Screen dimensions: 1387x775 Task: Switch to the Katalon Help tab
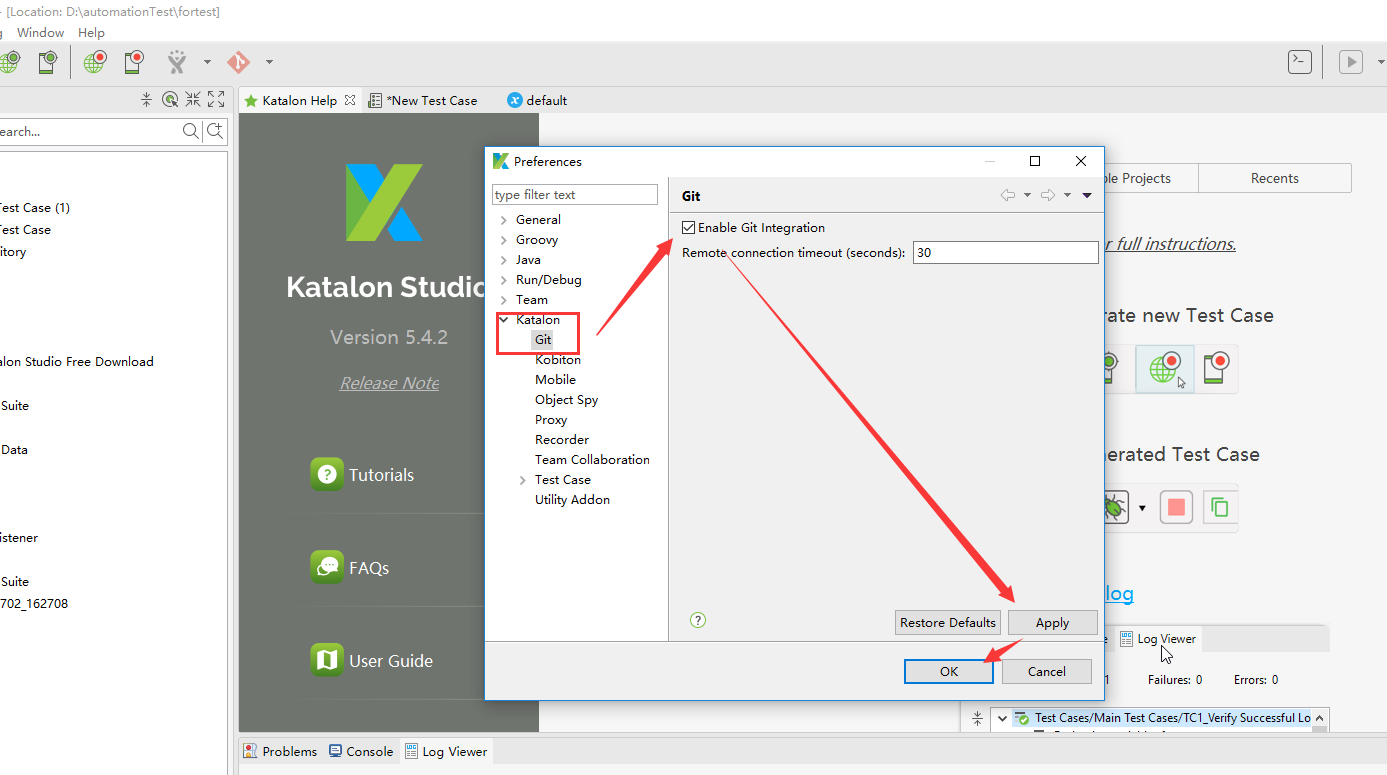(x=300, y=100)
